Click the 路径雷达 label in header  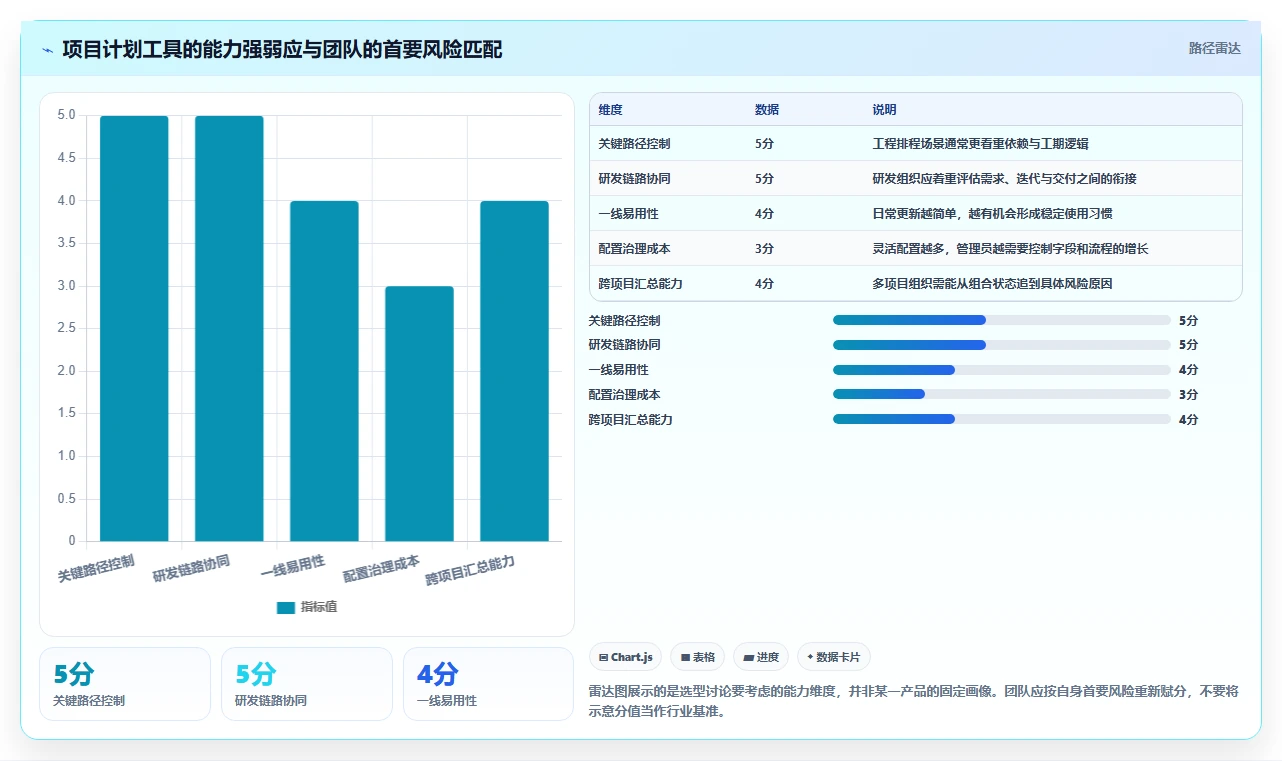(1214, 48)
